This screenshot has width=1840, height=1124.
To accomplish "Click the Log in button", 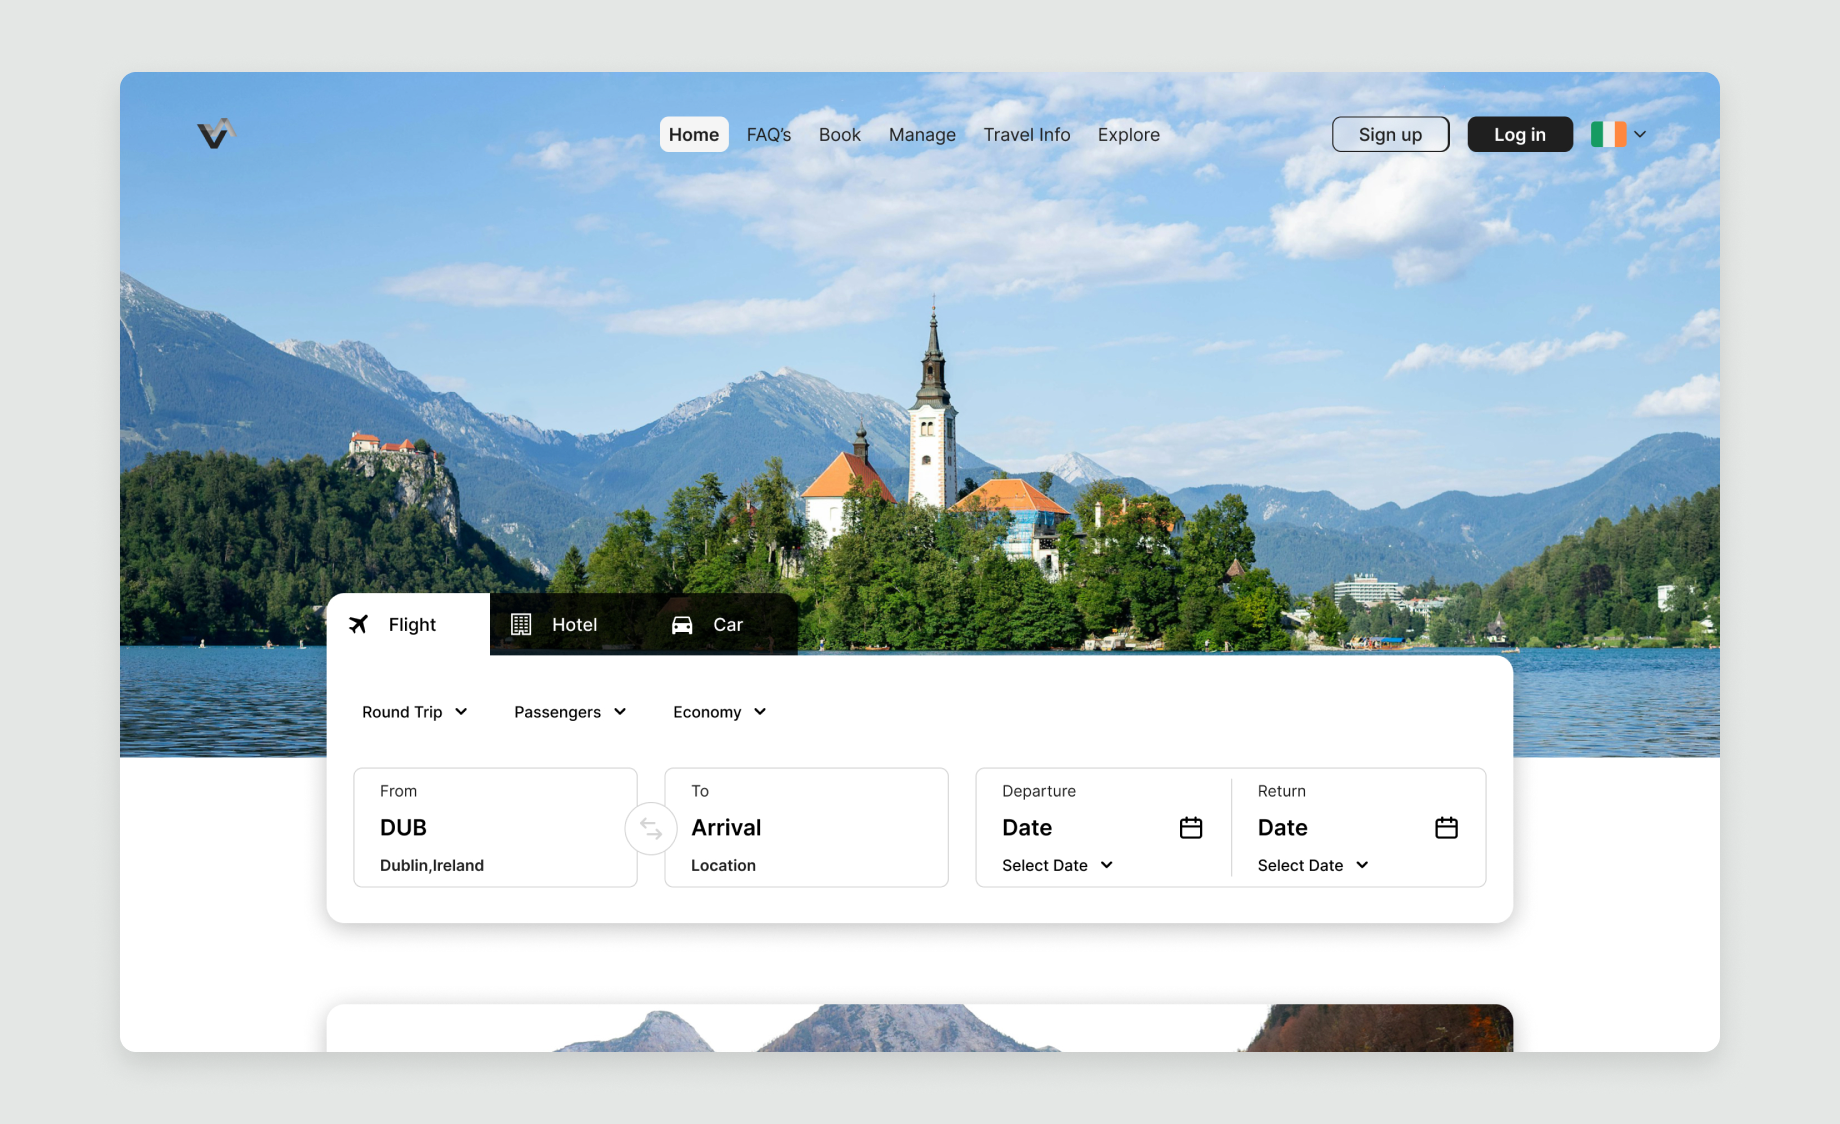I will click(1520, 134).
